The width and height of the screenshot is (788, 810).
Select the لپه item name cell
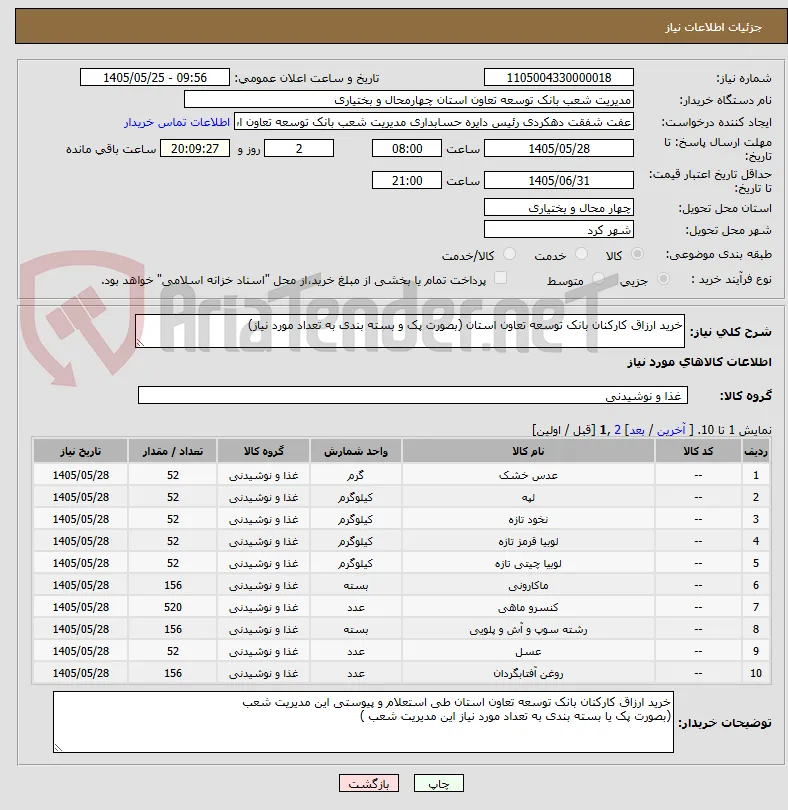tap(528, 497)
